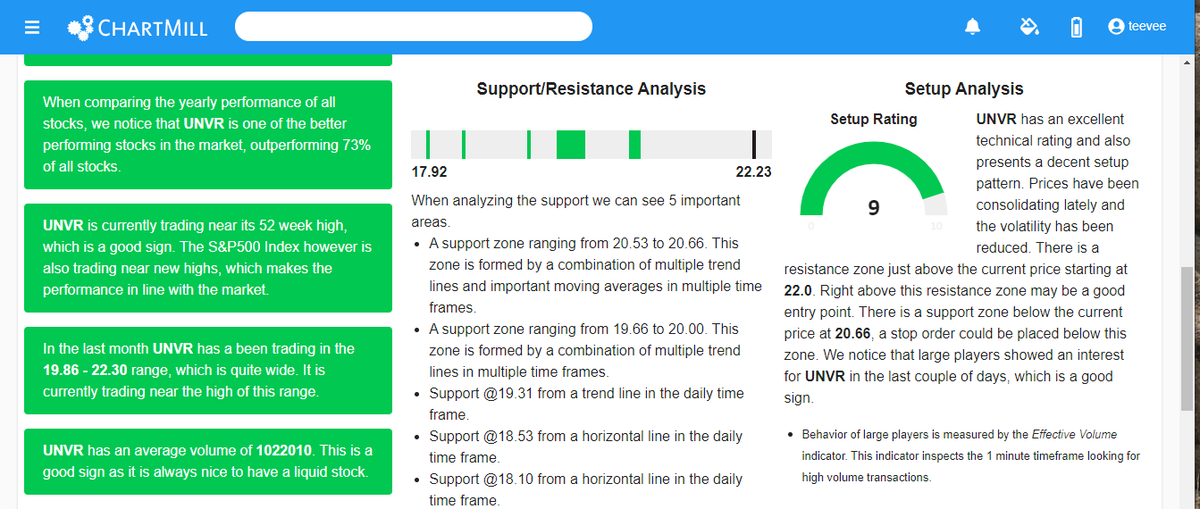Click the battery icon in header
Screen dimensions: 1200x509
pyautogui.click(x=1076, y=27)
